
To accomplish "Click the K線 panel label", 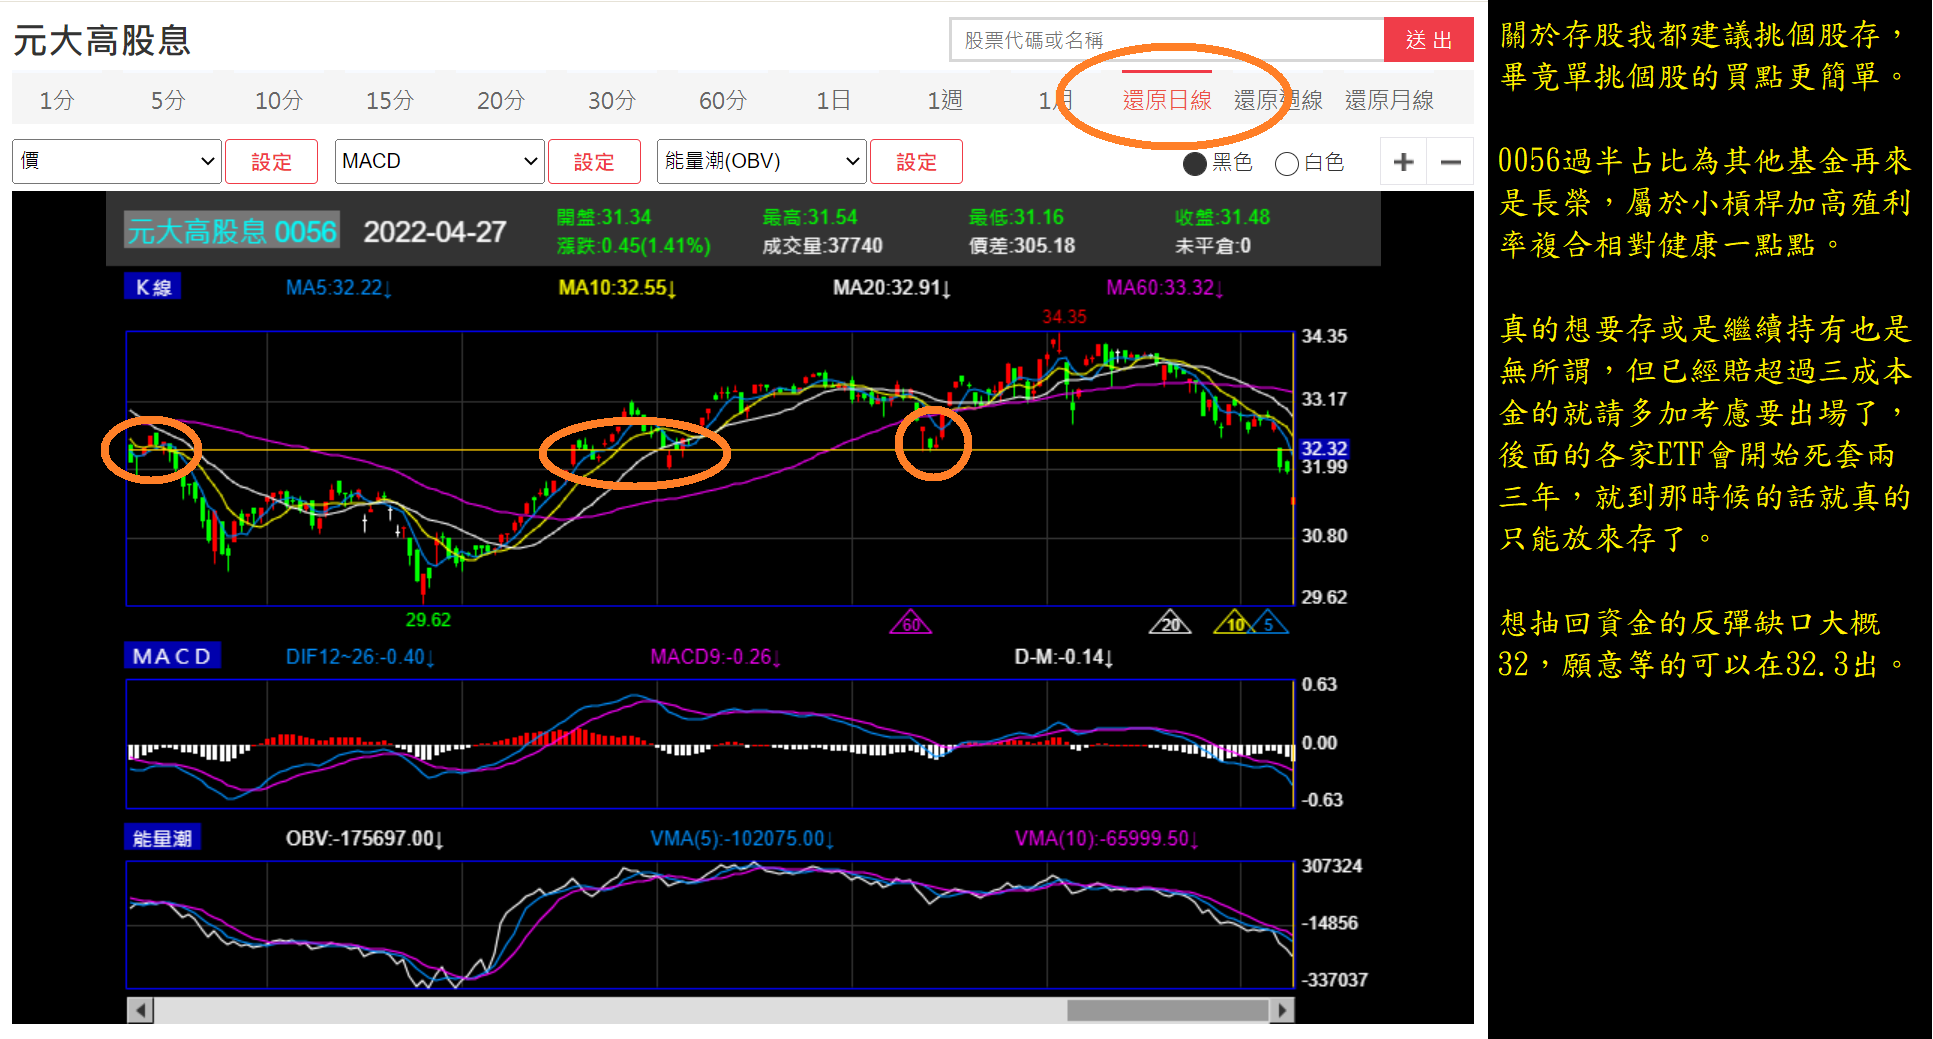I will tap(153, 288).
